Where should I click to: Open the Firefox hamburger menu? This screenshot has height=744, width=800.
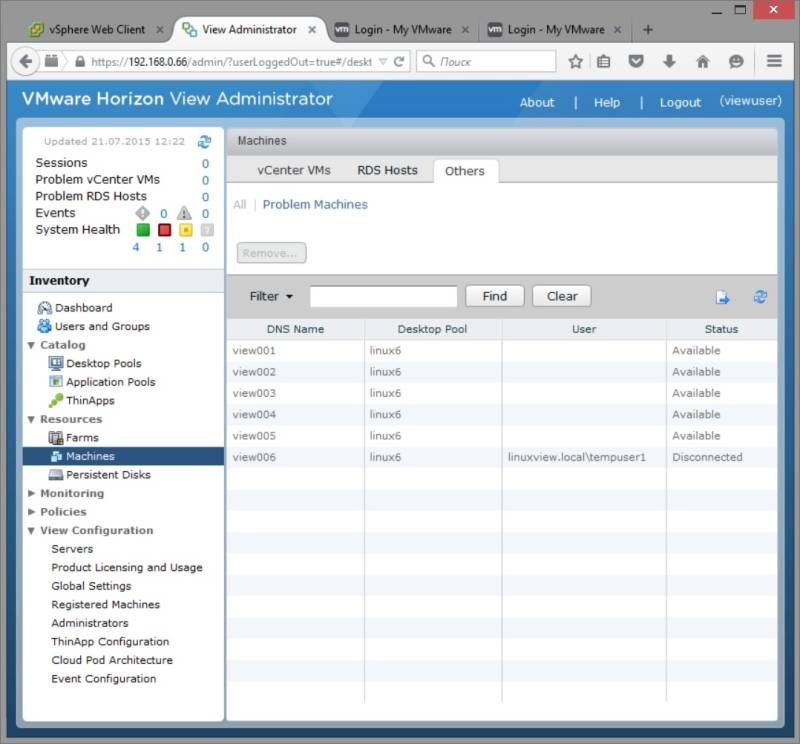(x=774, y=61)
